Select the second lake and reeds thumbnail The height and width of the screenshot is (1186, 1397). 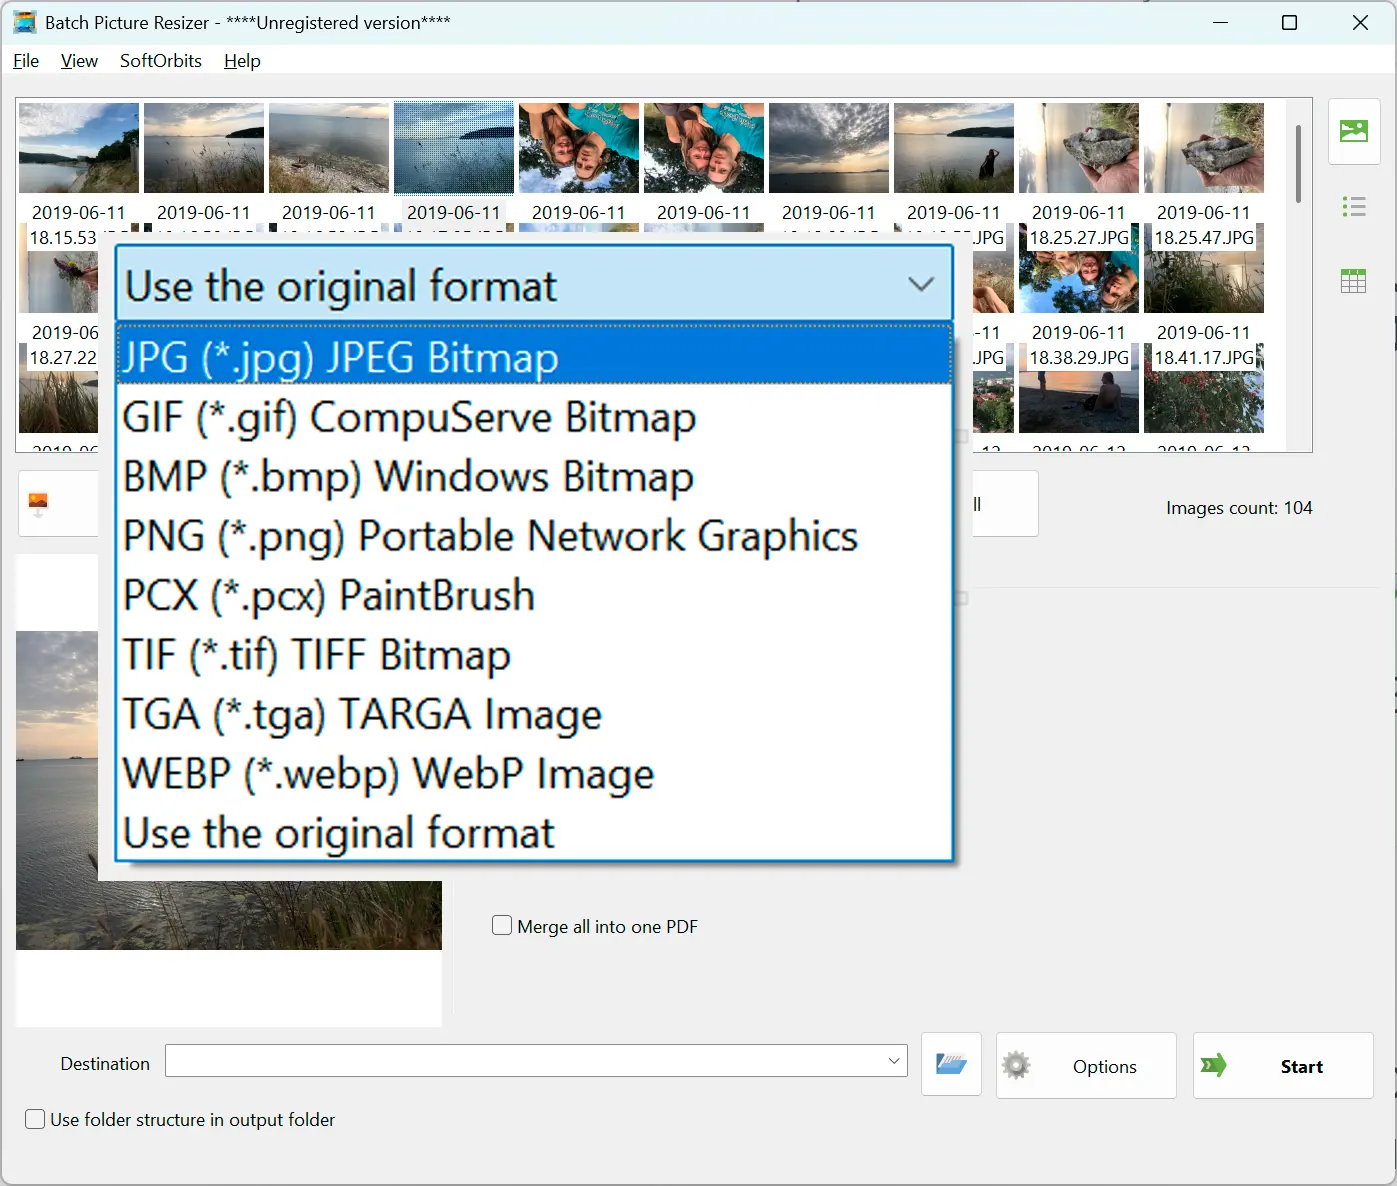click(204, 148)
